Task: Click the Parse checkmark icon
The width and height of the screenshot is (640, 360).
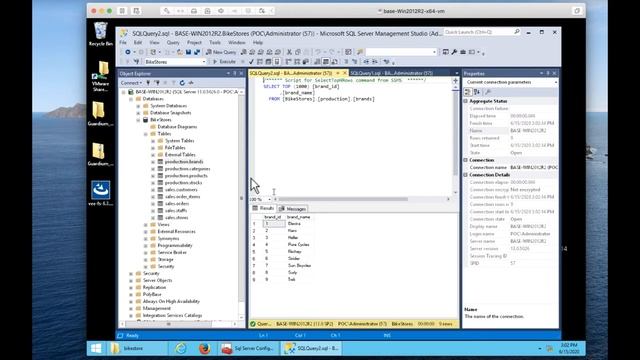Action: pos(251,62)
